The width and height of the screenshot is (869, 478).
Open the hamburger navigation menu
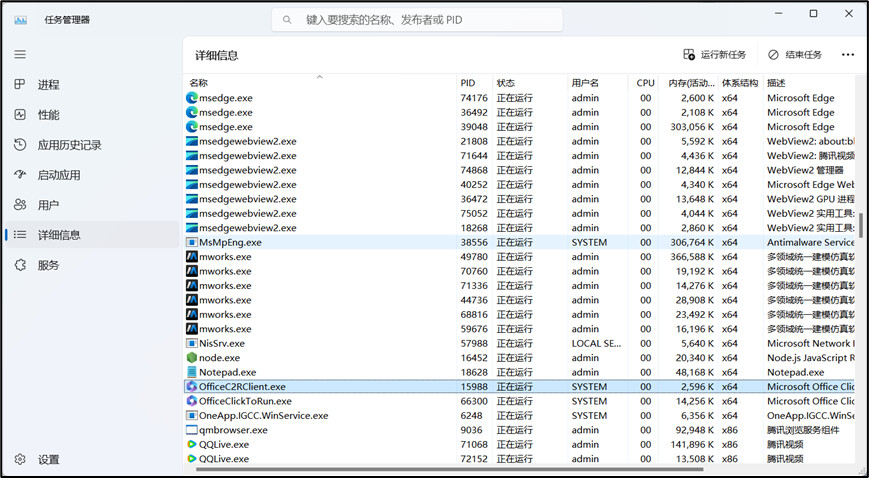coord(20,54)
